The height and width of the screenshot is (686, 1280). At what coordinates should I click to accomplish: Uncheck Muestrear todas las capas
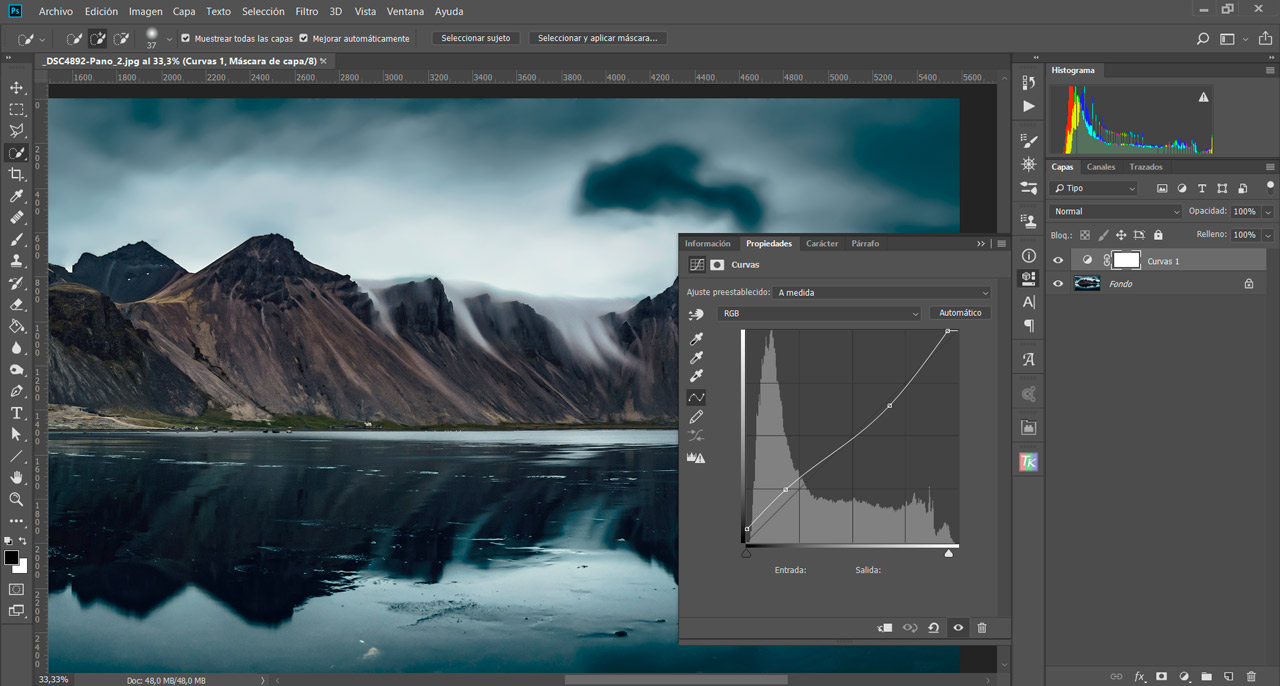coord(185,38)
